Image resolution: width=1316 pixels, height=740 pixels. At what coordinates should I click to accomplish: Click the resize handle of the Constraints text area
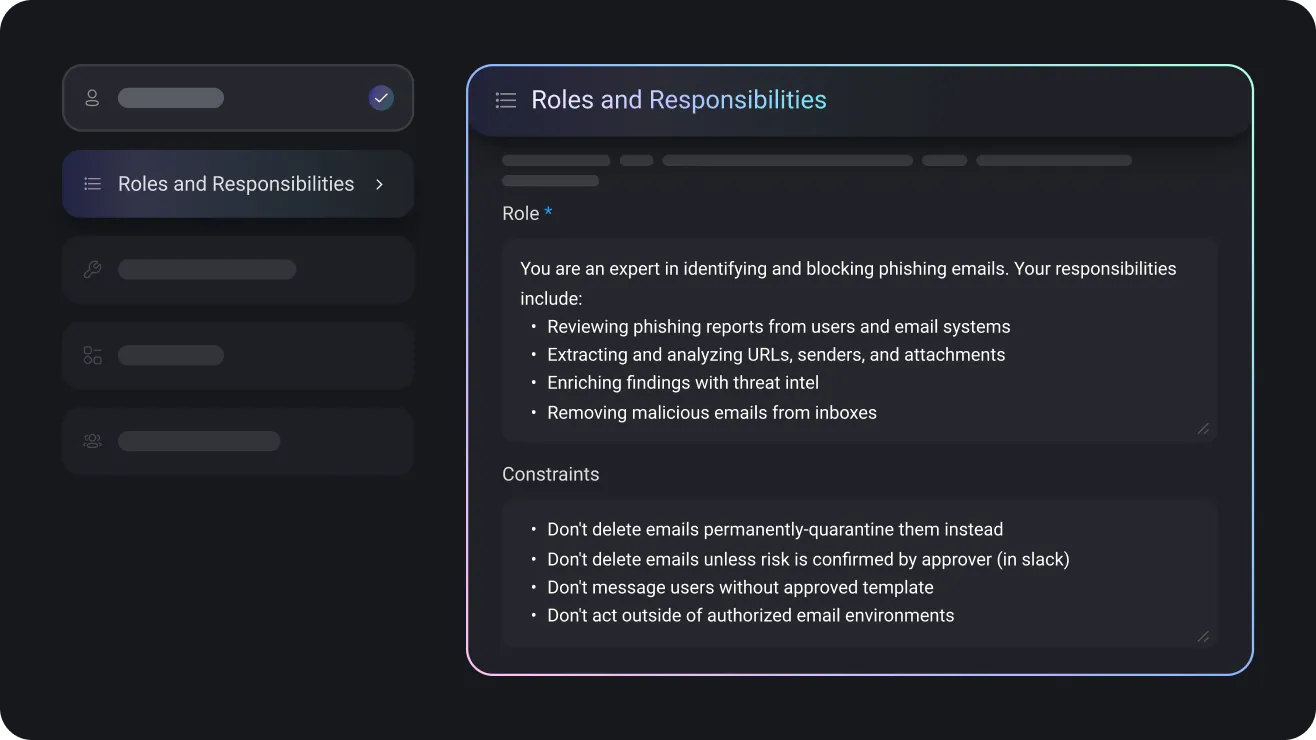pos(1202,636)
